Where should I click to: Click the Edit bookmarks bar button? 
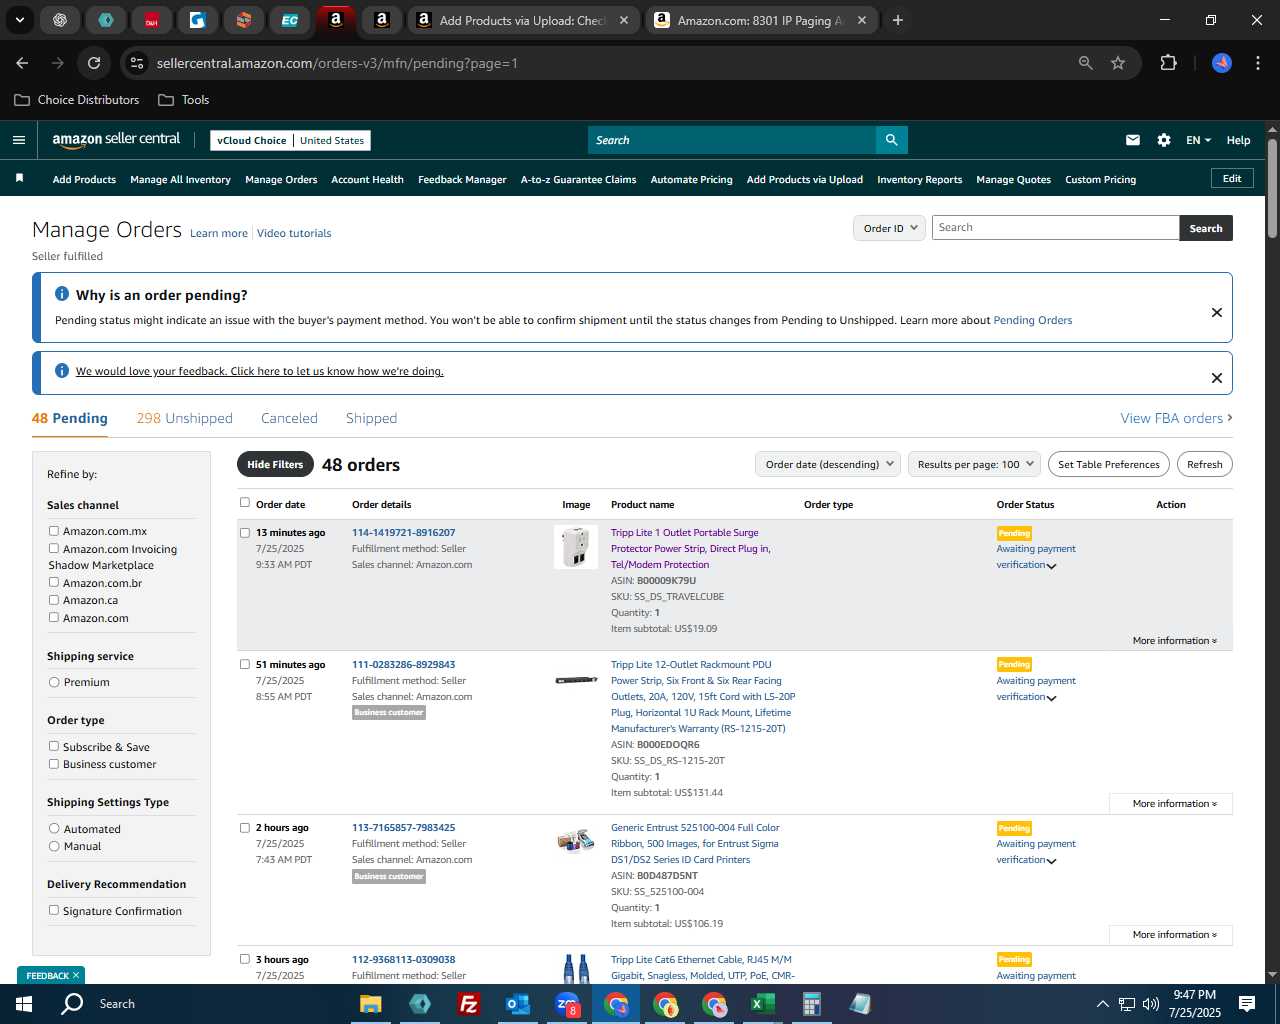[1232, 178]
